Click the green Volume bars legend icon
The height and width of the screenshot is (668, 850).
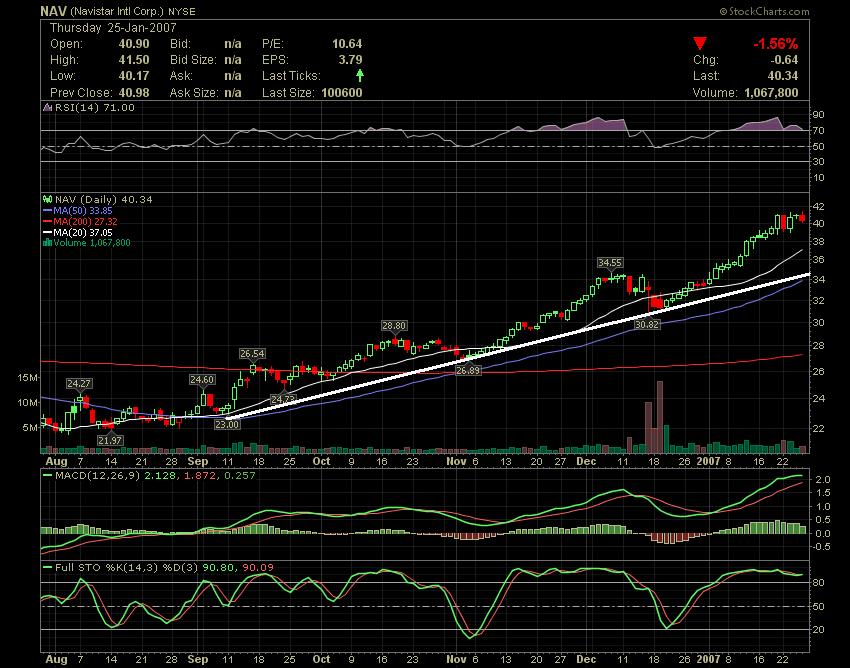click(48, 243)
